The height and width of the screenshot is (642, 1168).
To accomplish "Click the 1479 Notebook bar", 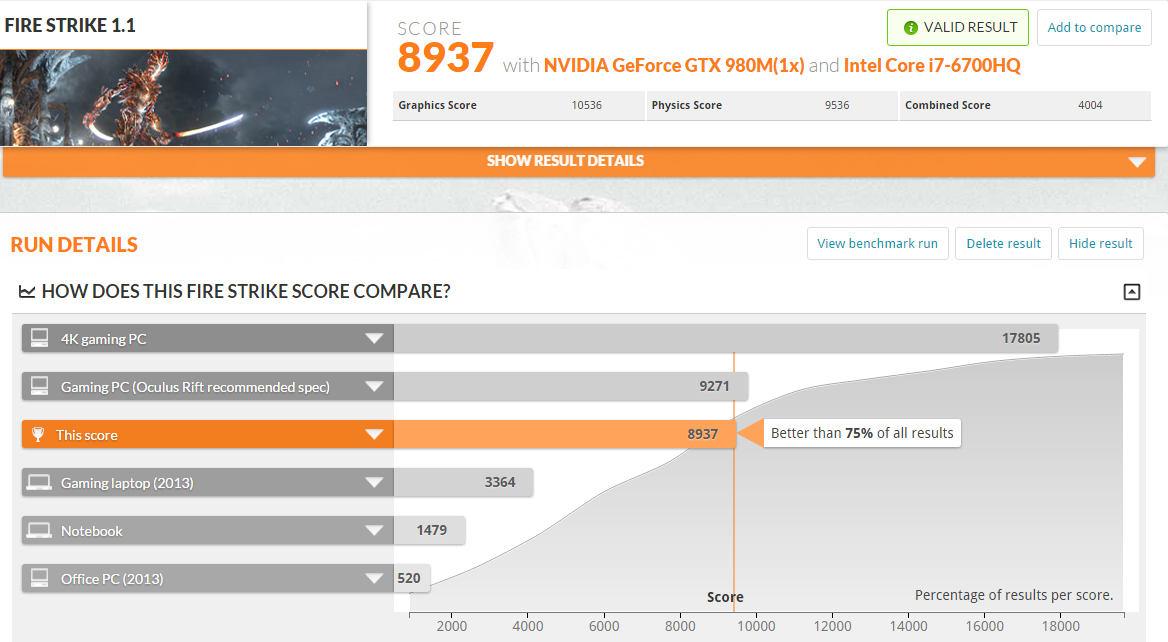I will click(430, 530).
